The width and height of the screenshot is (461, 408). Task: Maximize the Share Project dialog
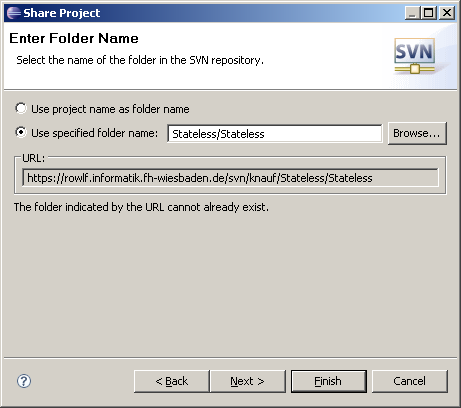tap(429, 13)
